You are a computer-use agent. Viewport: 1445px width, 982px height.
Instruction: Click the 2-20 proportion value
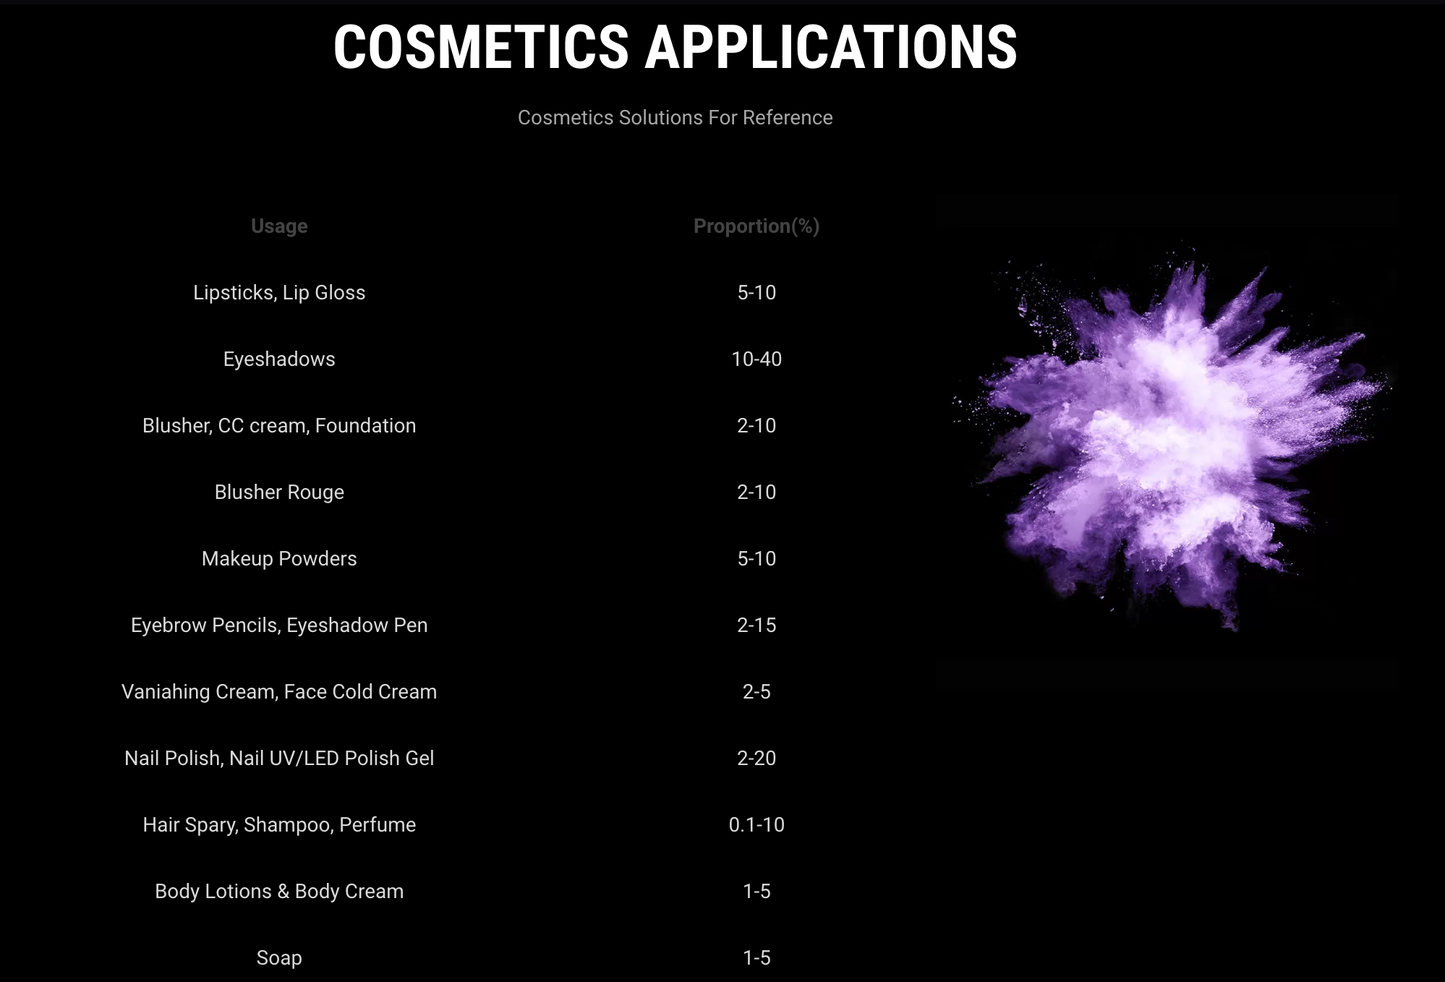(756, 758)
